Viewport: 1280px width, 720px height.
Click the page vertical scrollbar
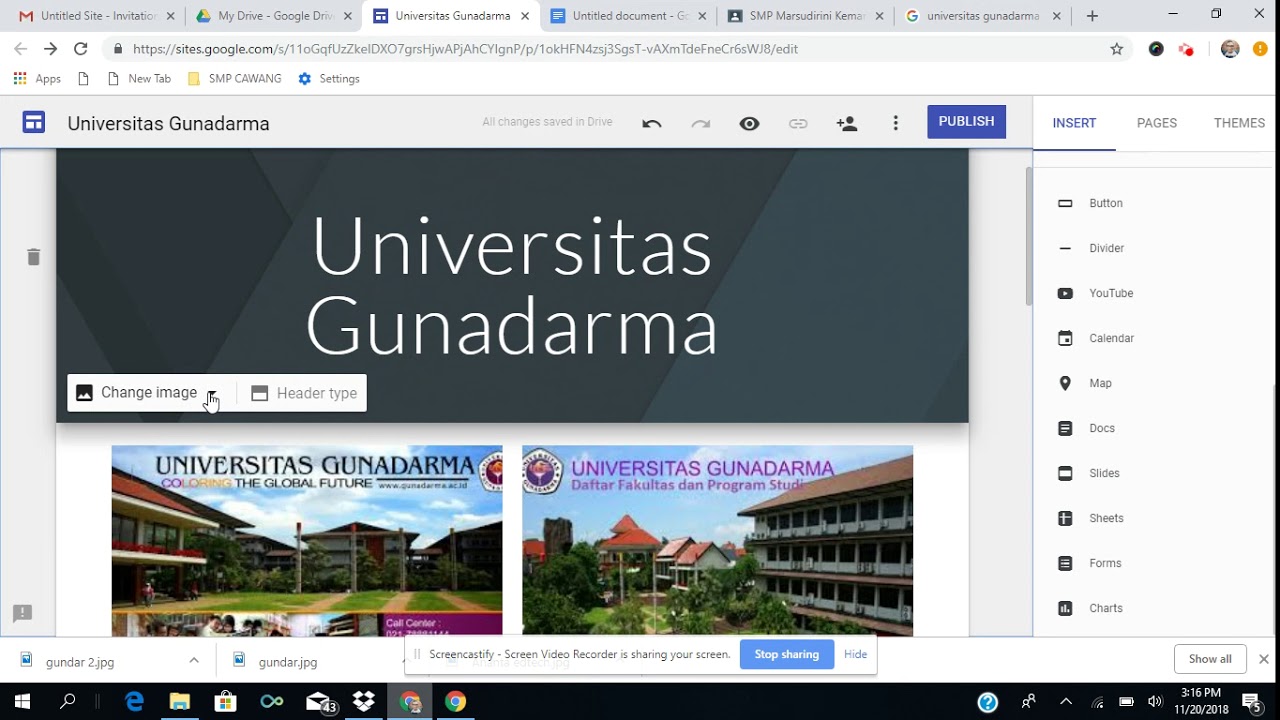(1028, 236)
